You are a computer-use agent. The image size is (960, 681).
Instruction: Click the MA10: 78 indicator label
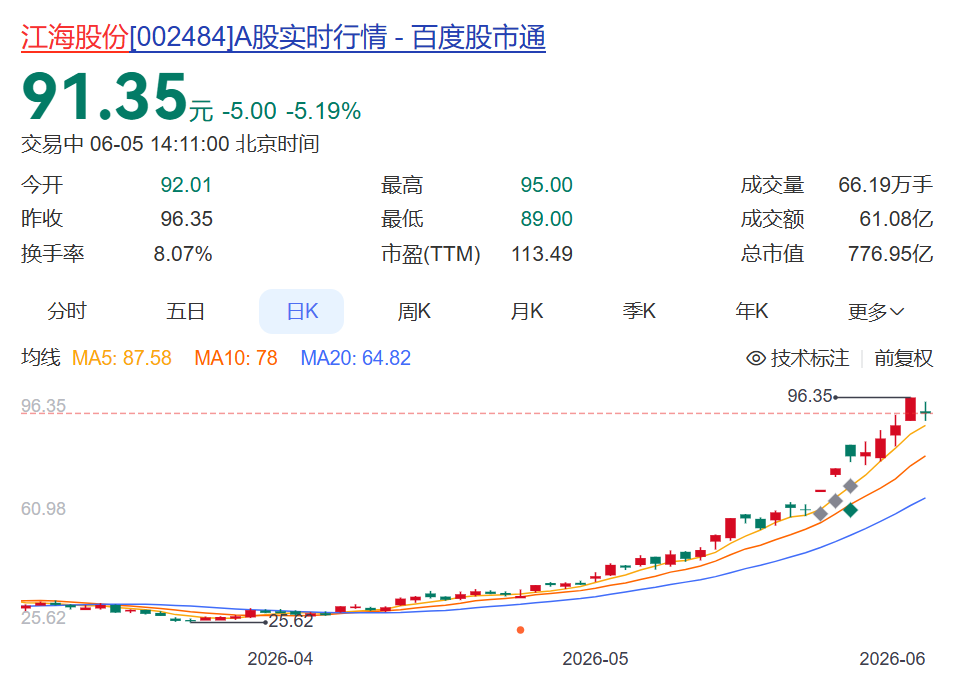click(x=236, y=358)
